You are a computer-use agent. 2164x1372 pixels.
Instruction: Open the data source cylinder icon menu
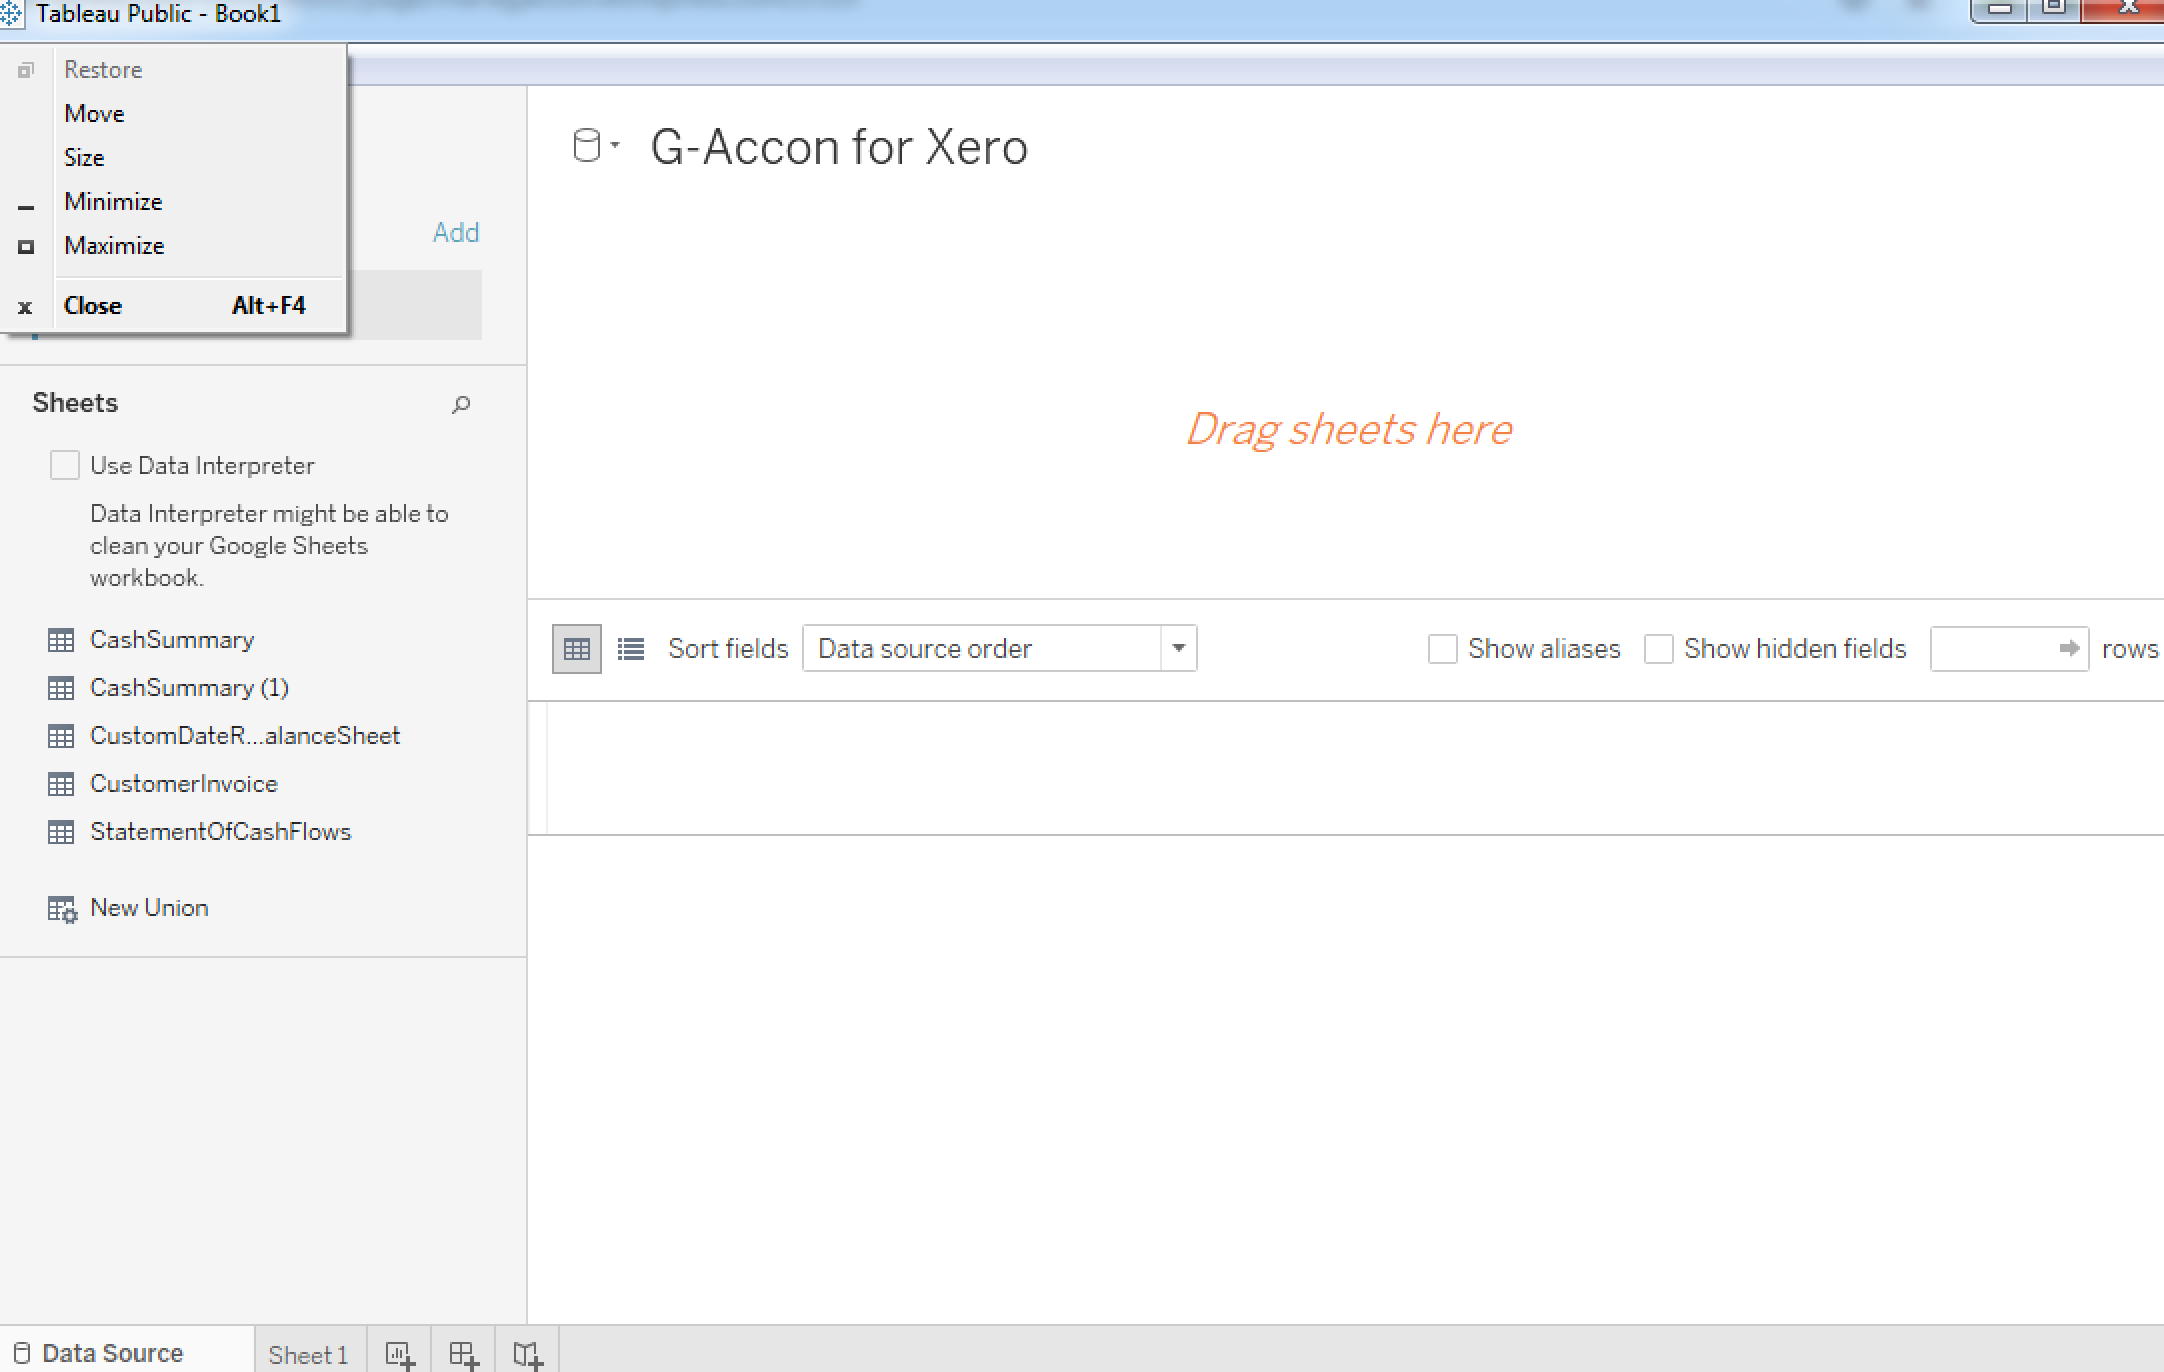pyautogui.click(x=595, y=146)
